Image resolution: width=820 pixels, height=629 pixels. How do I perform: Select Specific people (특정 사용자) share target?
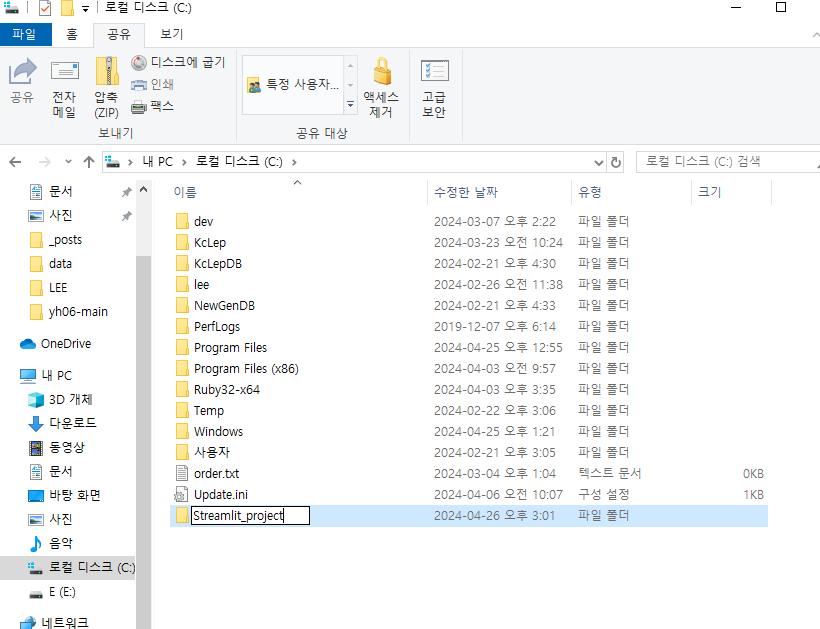[293, 85]
